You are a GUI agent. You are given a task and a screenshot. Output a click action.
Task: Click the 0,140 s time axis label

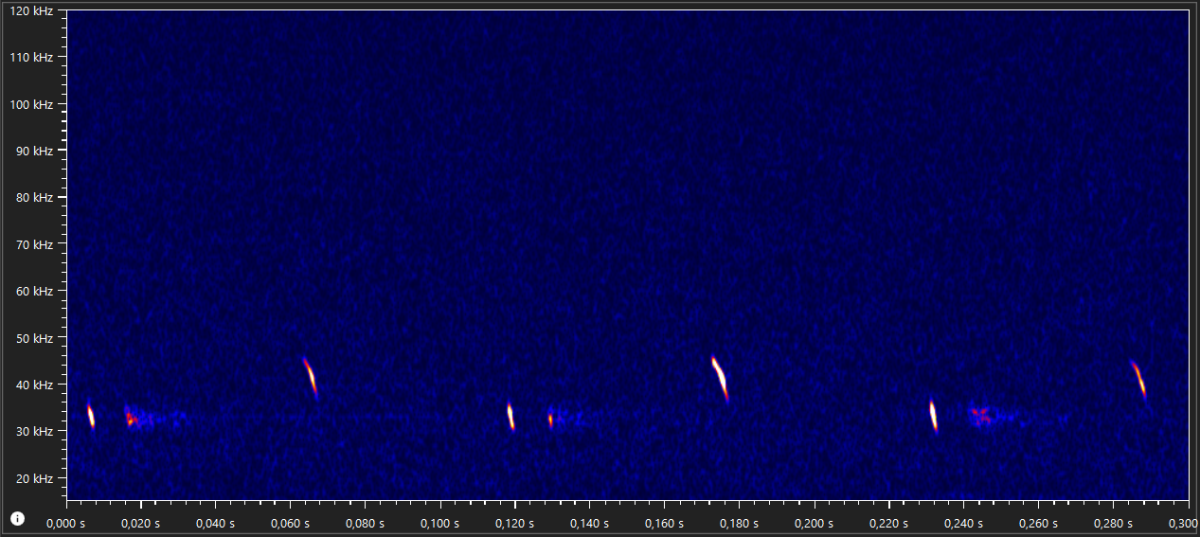pyautogui.click(x=589, y=523)
